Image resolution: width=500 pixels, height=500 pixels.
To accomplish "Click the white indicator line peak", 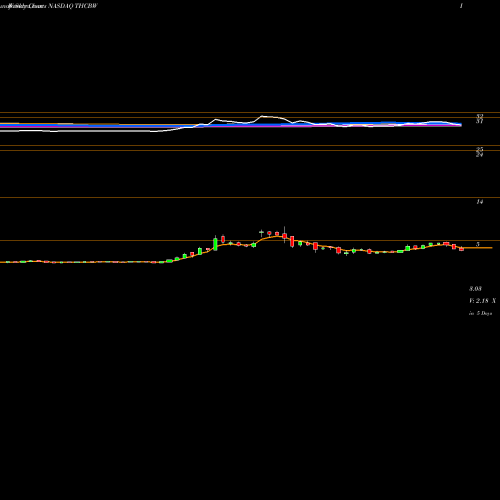I will coord(262,116).
